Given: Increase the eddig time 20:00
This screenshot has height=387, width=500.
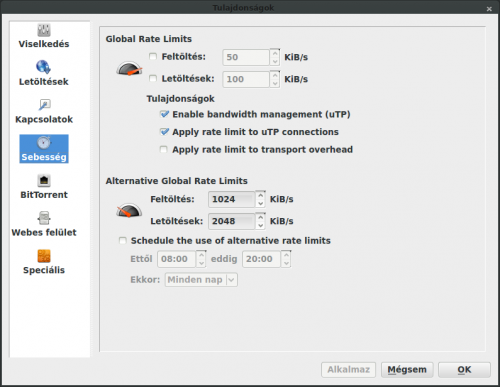Looking at the screenshot, I should [286, 255].
